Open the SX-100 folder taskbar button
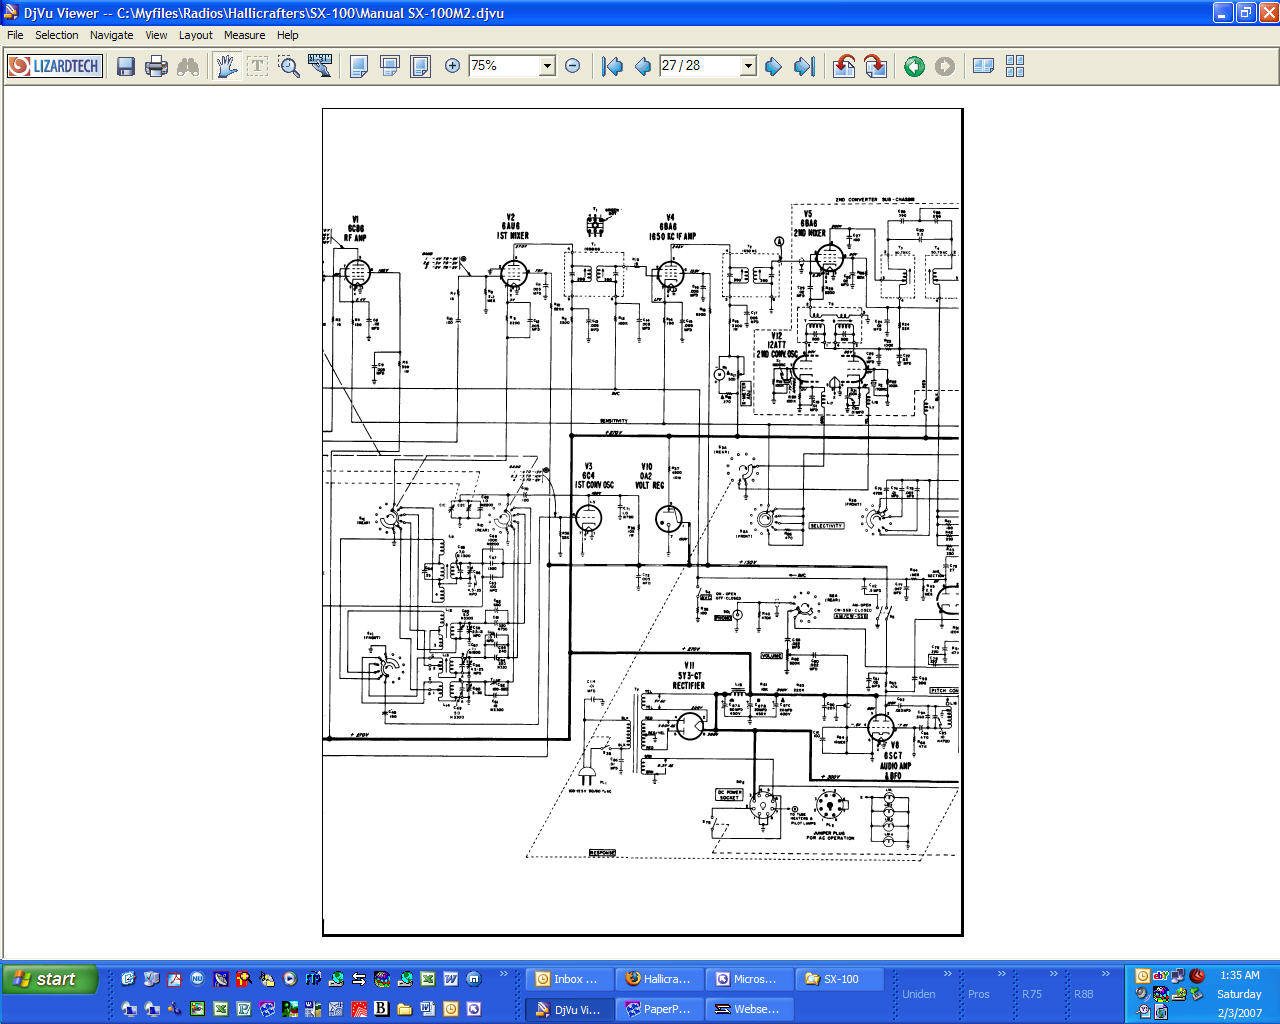 (x=838, y=979)
